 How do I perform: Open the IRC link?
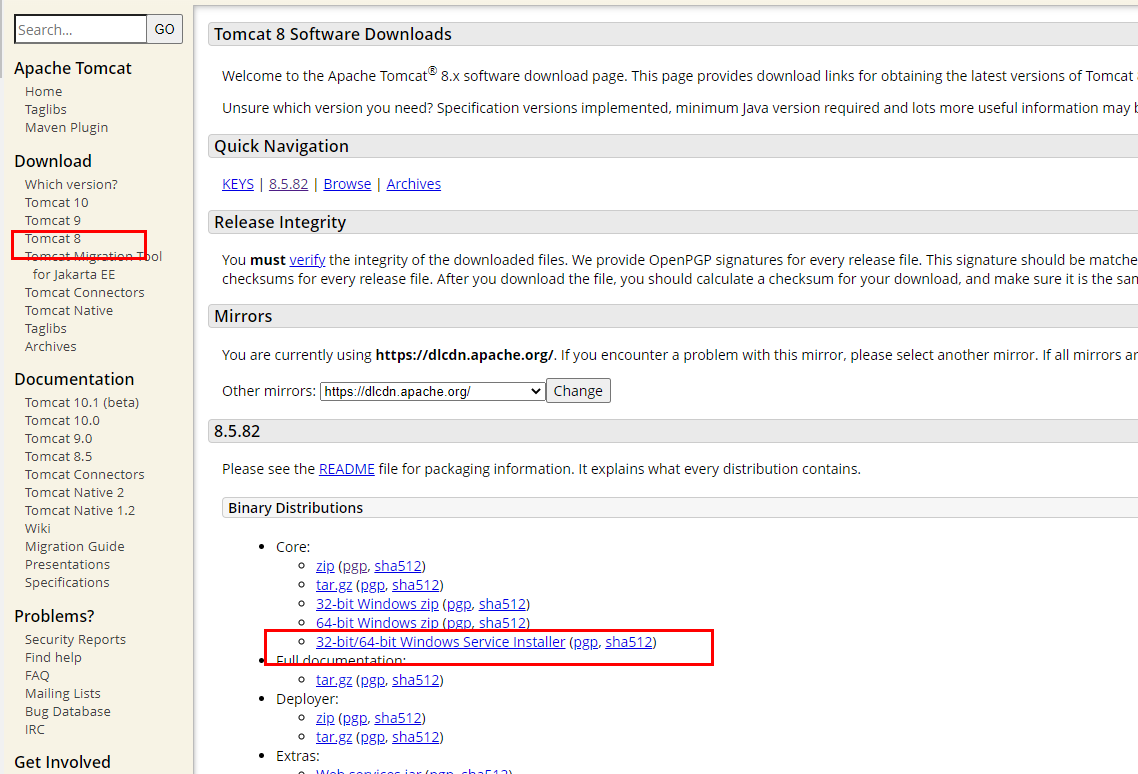(x=35, y=730)
